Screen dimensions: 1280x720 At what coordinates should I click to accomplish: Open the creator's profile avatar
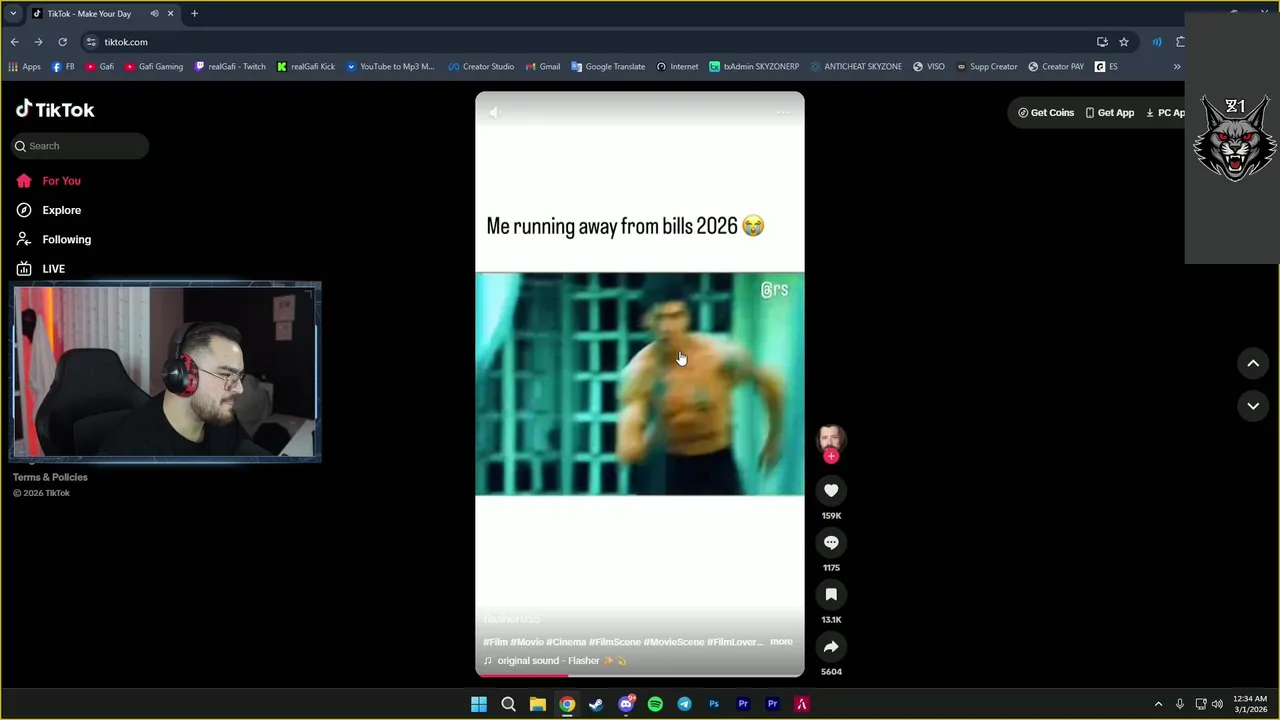point(831,438)
